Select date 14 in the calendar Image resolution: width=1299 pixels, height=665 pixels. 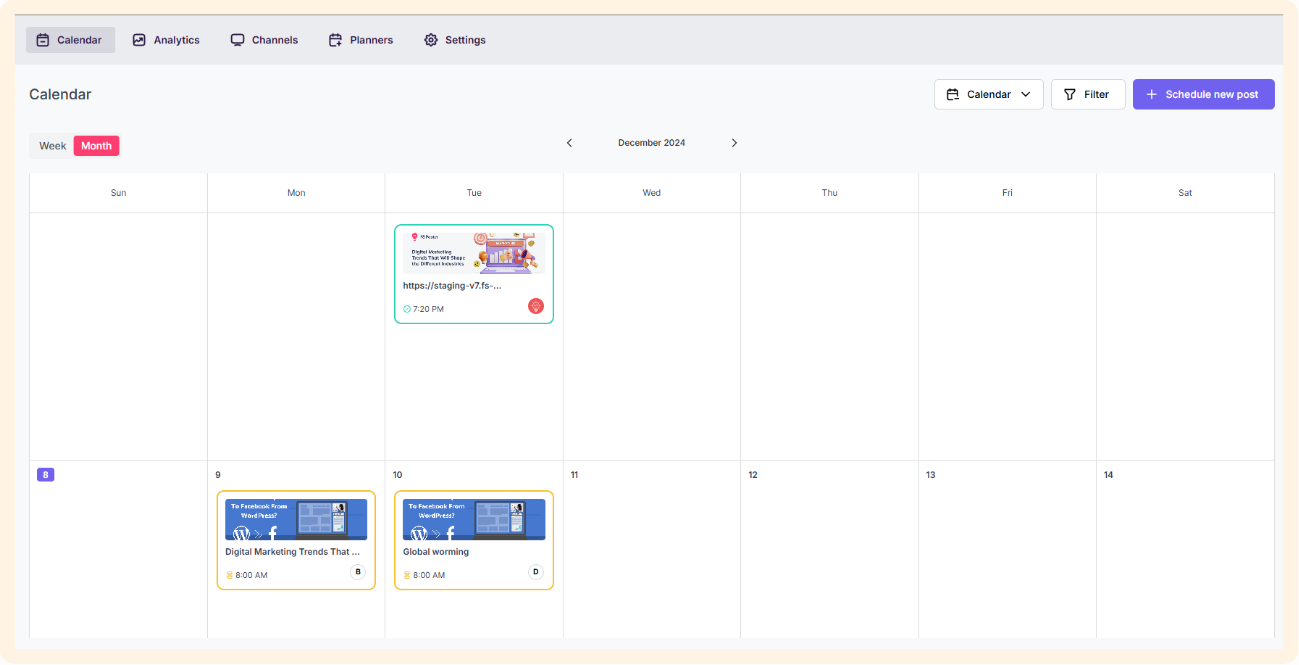[x=1108, y=475]
